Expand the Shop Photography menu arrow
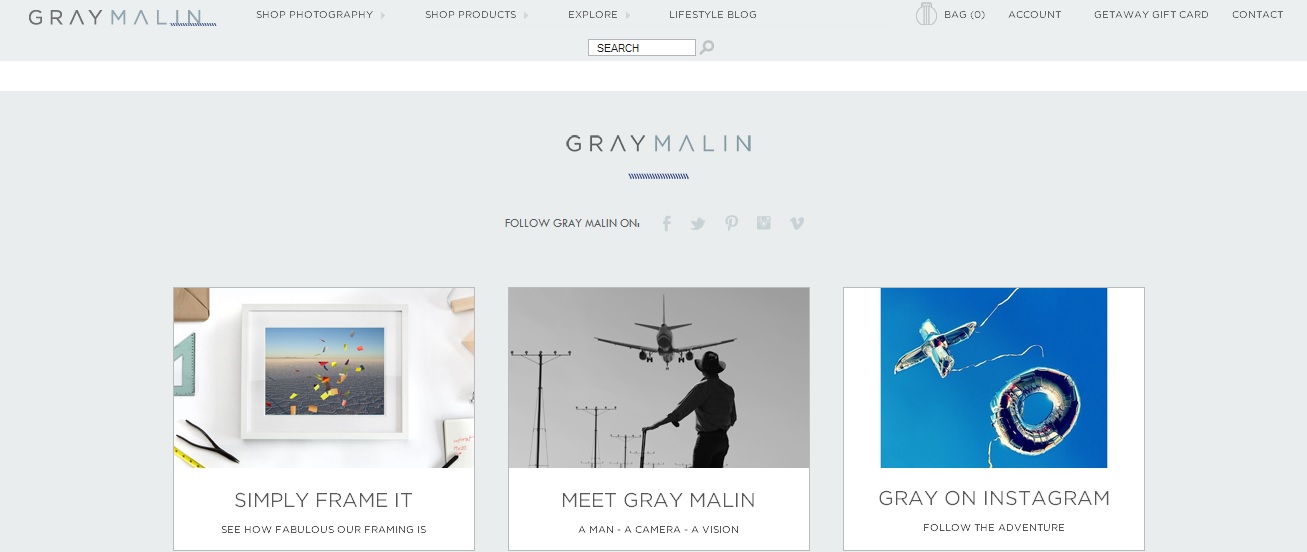This screenshot has height=552, width=1307. [383, 15]
